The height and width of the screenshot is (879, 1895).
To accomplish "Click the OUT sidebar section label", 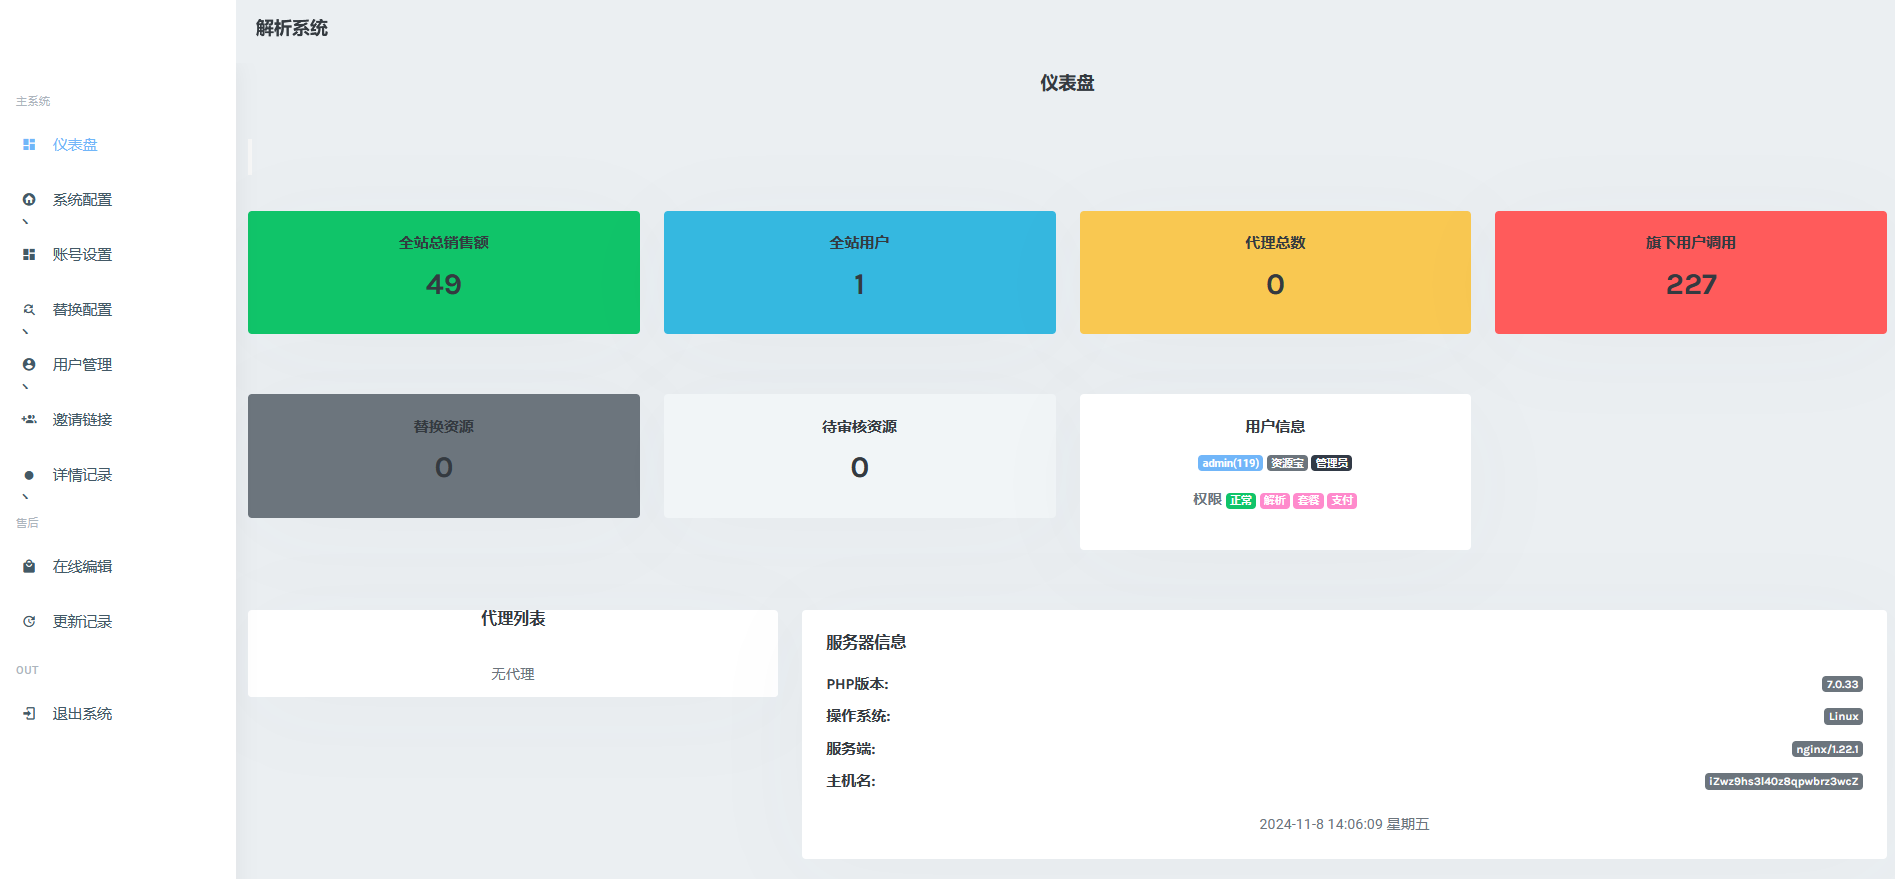I will (27, 670).
